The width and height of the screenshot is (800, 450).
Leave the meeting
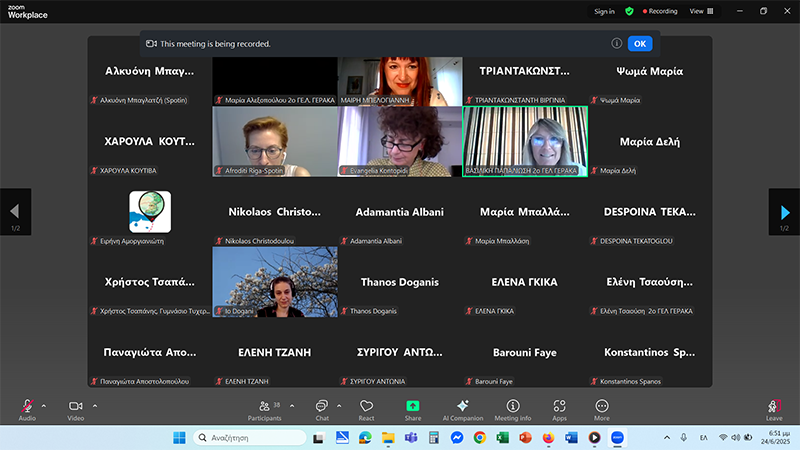click(774, 407)
